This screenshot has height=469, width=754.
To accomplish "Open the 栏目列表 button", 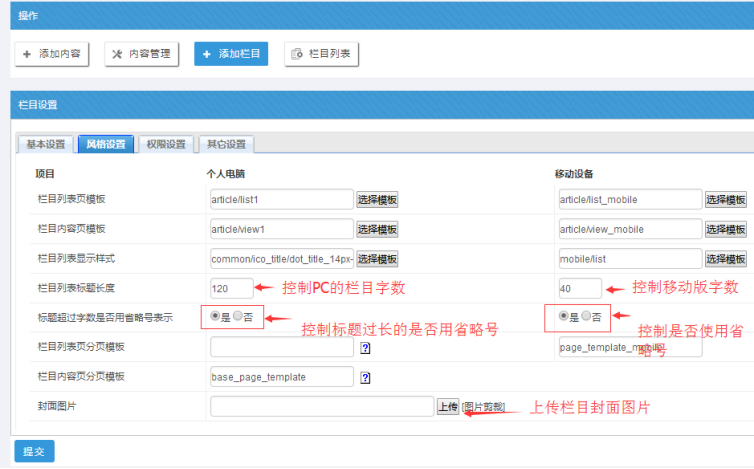I will tap(322, 54).
